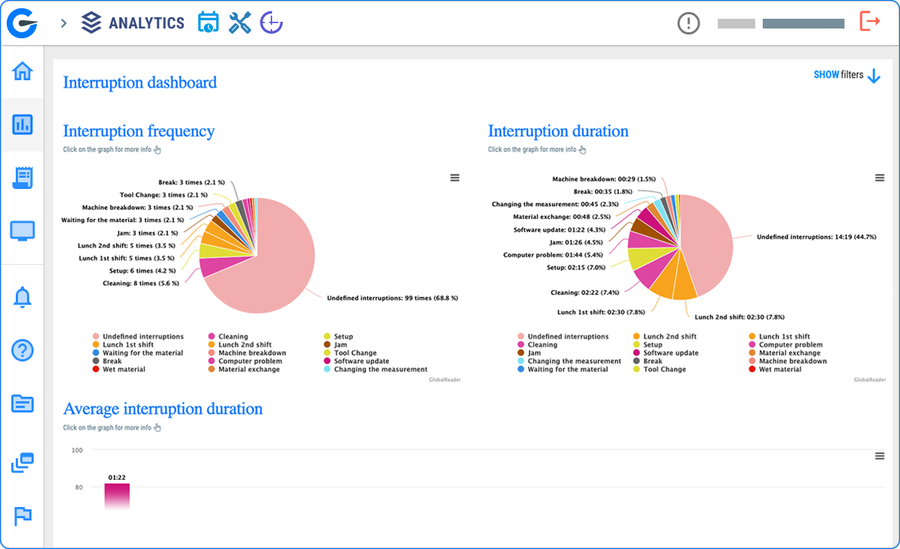Click the ANALYTICS title text

point(146,23)
